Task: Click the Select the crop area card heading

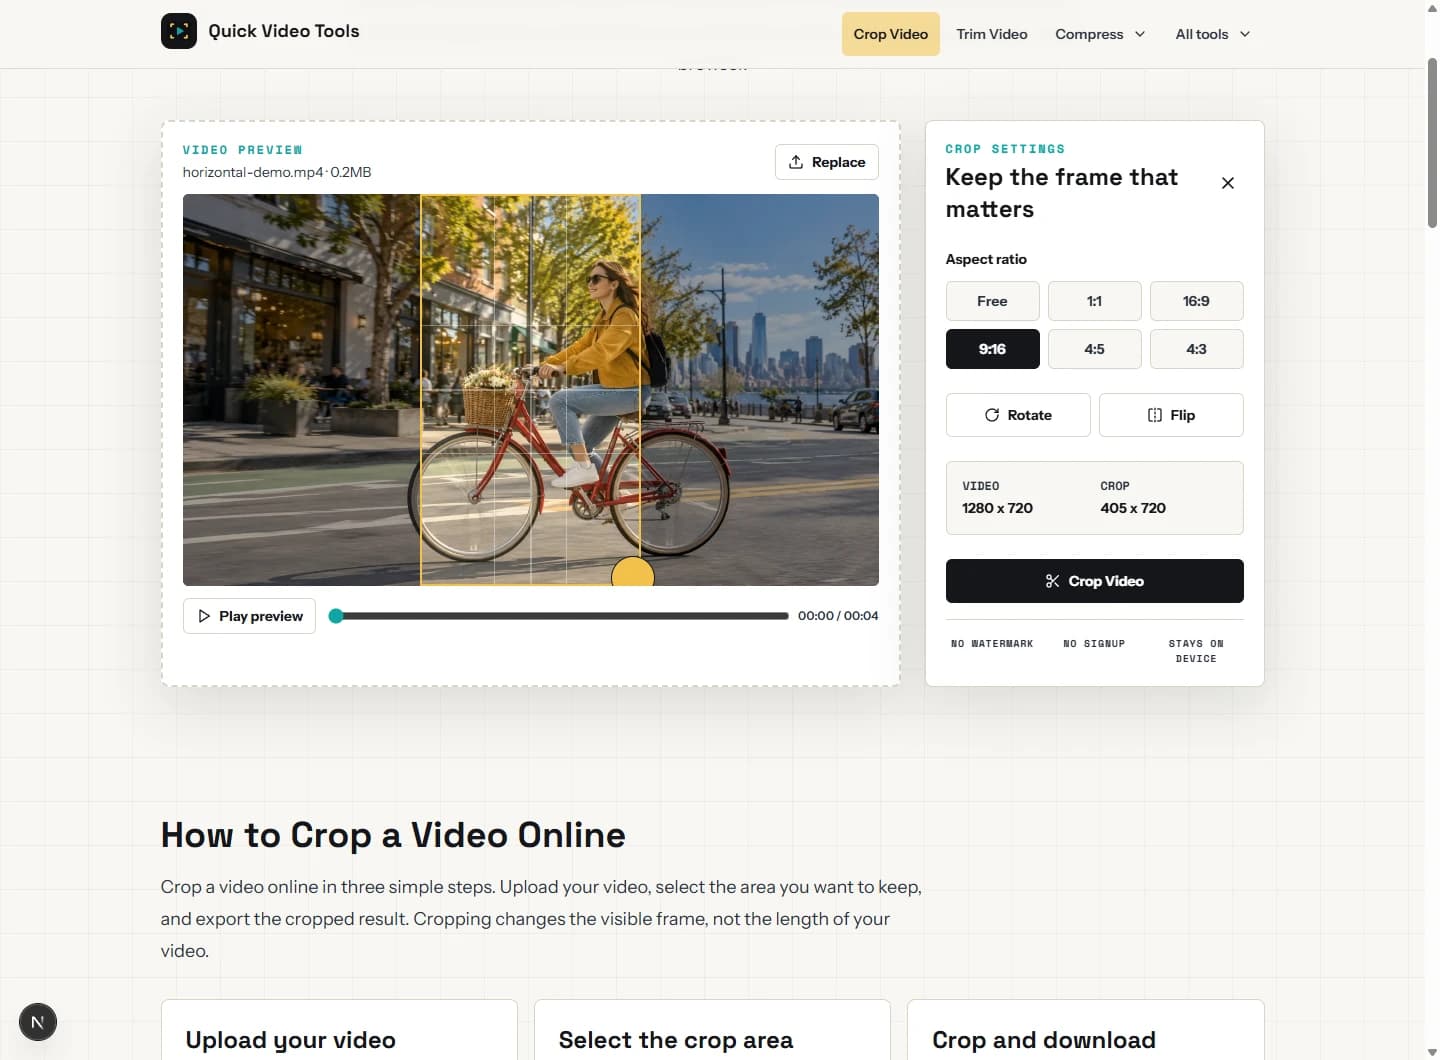Action: 676,1040
